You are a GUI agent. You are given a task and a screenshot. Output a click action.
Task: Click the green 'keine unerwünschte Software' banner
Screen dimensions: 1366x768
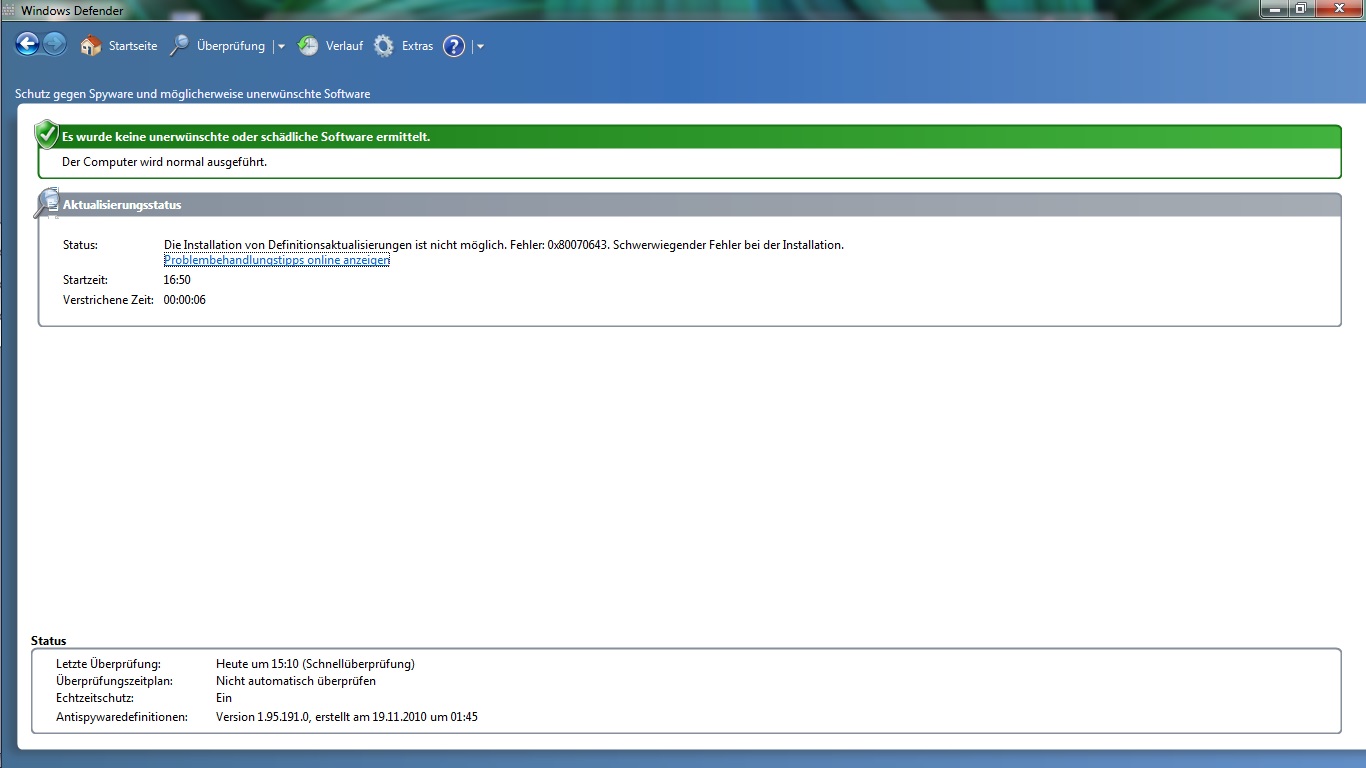point(689,137)
